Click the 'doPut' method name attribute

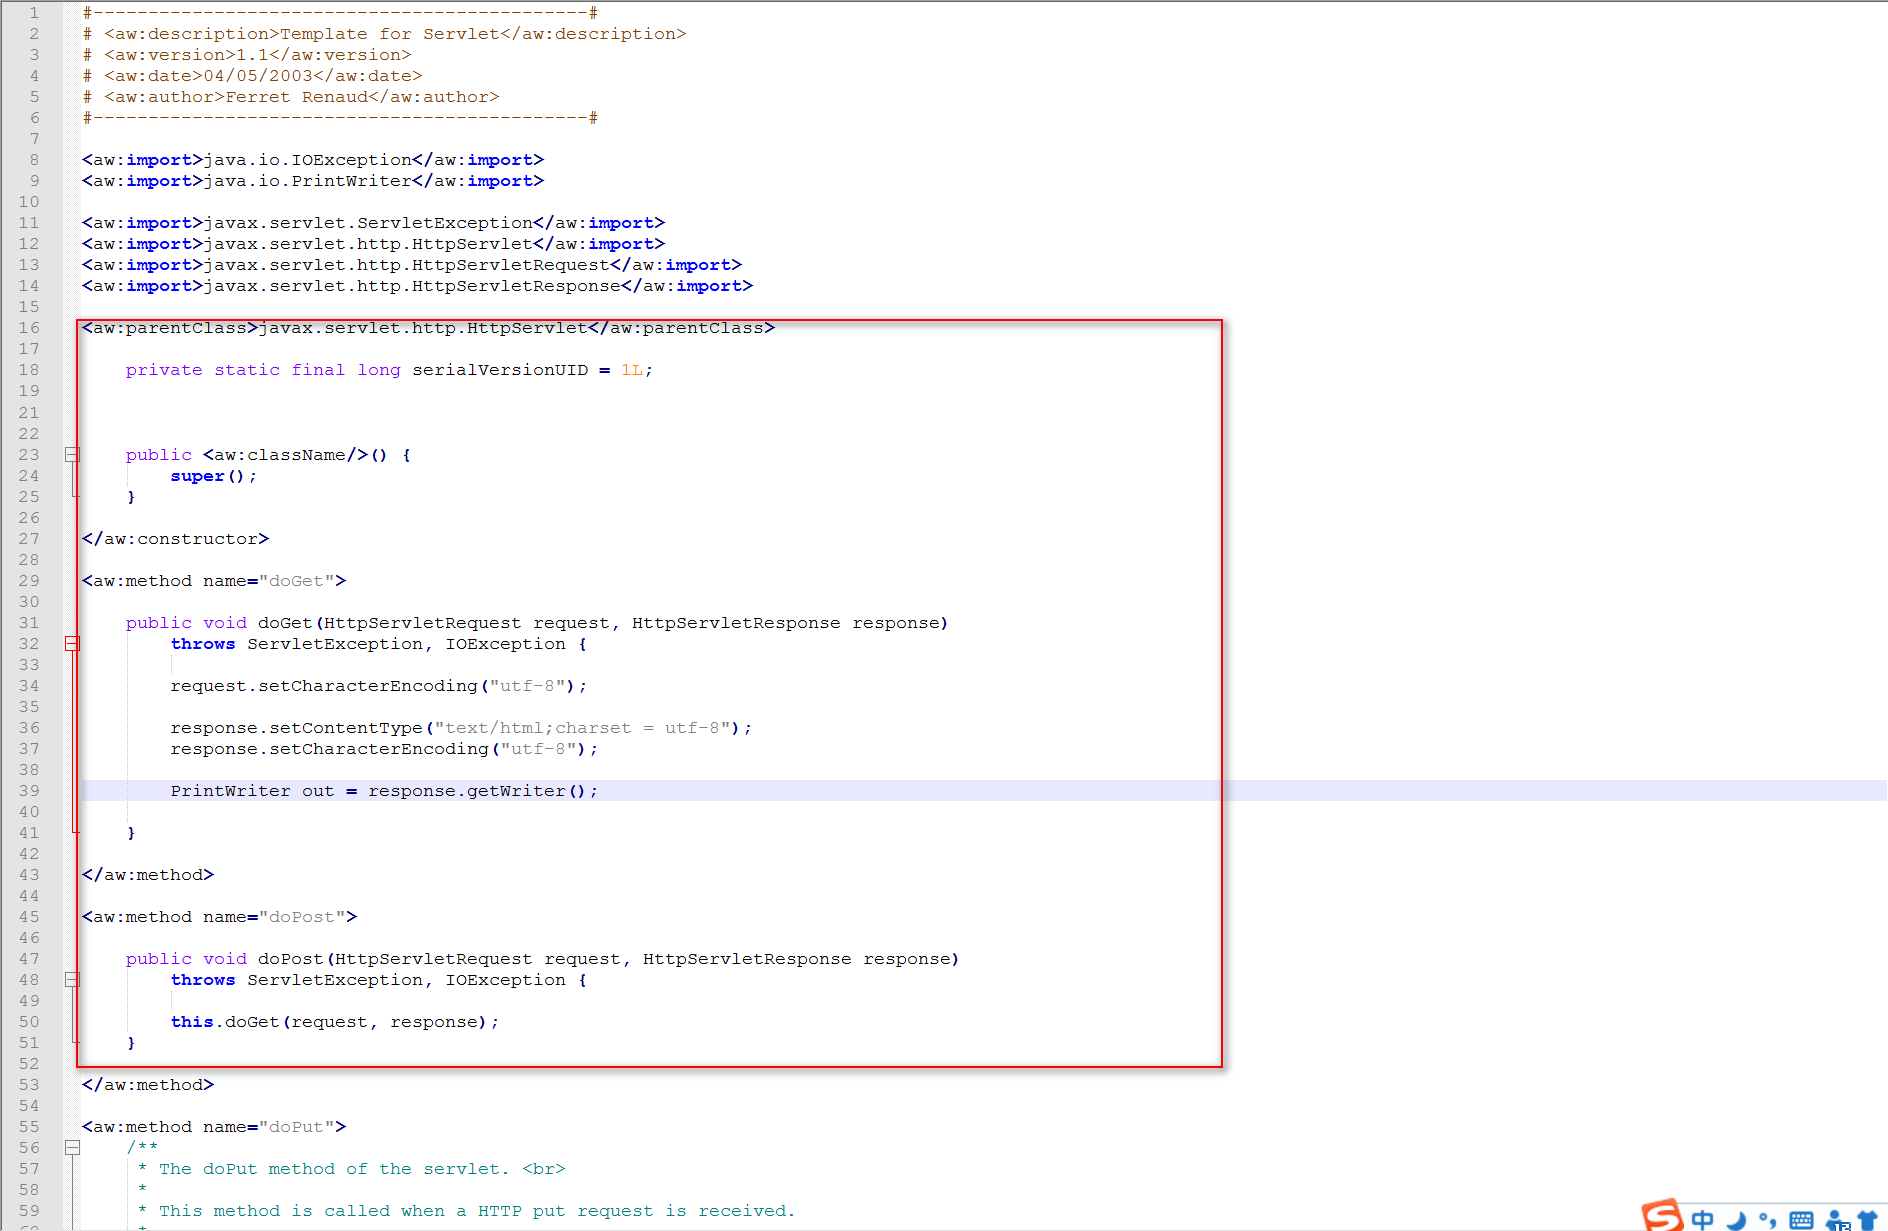coord(296,1127)
